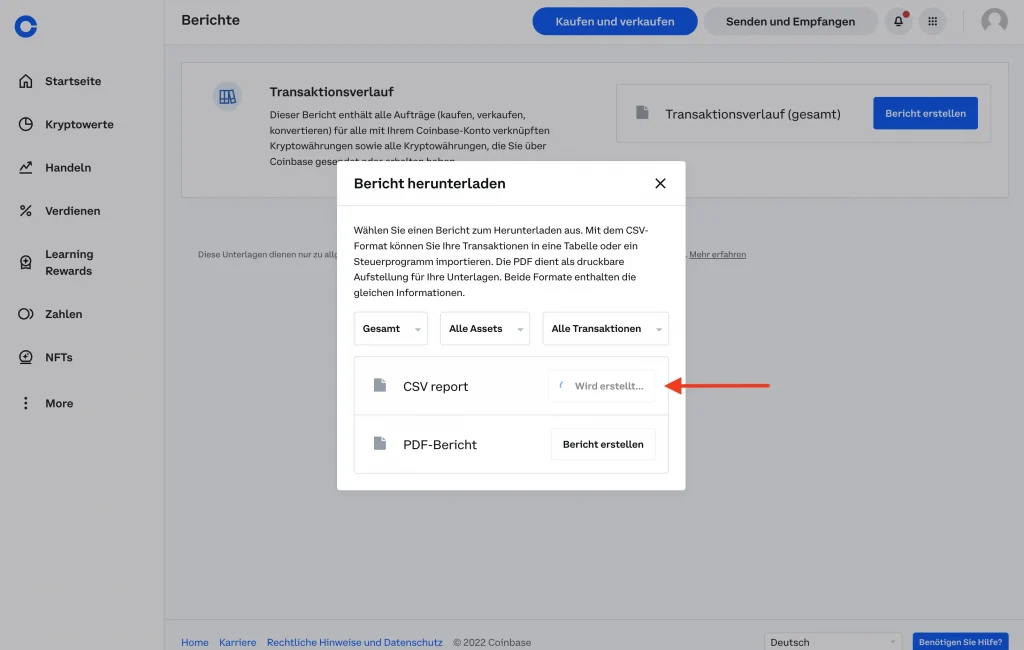
Task: Expand the More sidebar menu
Action: [x=58, y=403]
